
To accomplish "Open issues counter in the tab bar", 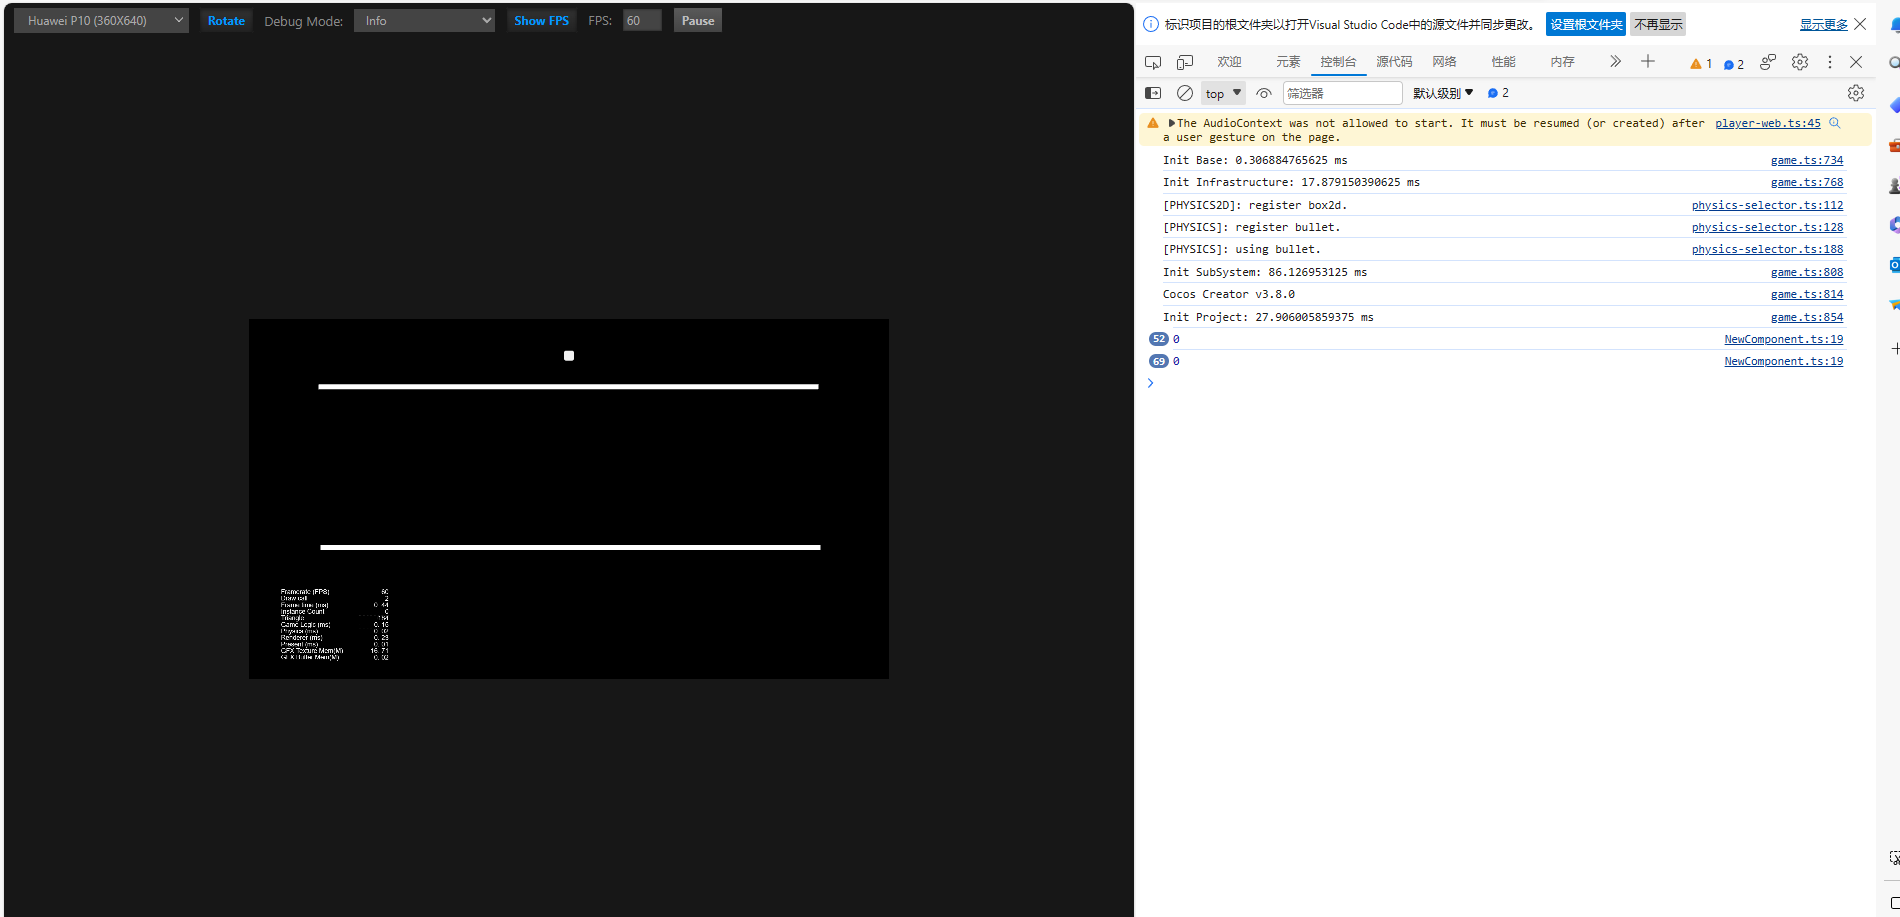I will (x=1734, y=64).
